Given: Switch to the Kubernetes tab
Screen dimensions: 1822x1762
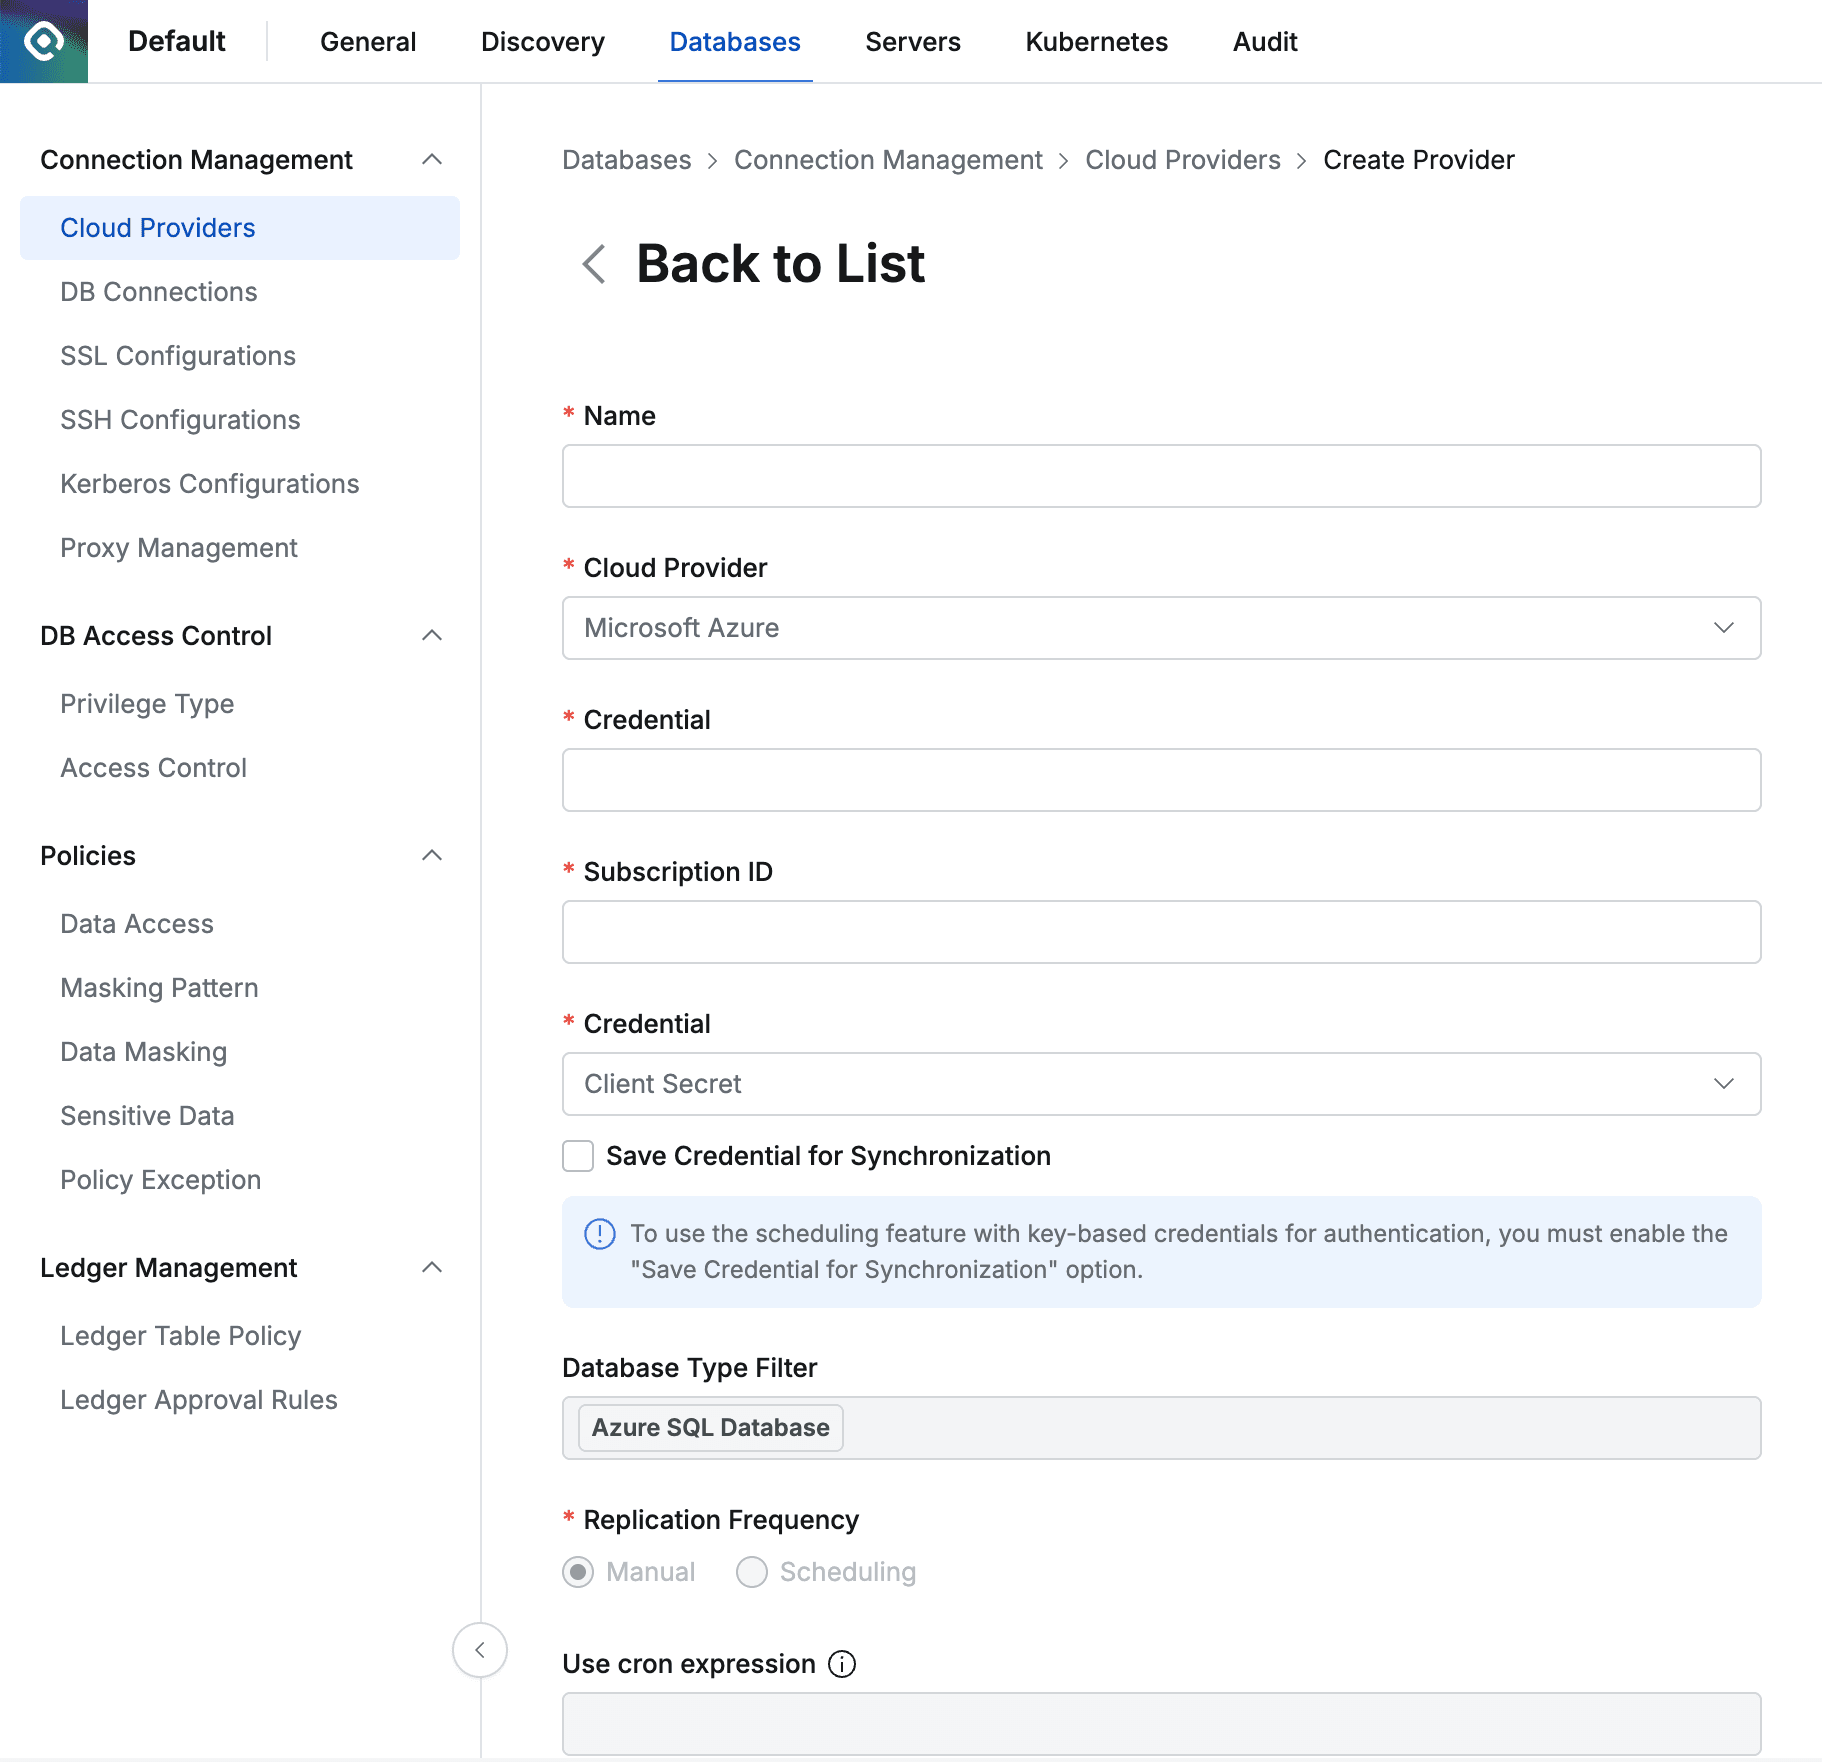Looking at the screenshot, I should click(x=1096, y=41).
